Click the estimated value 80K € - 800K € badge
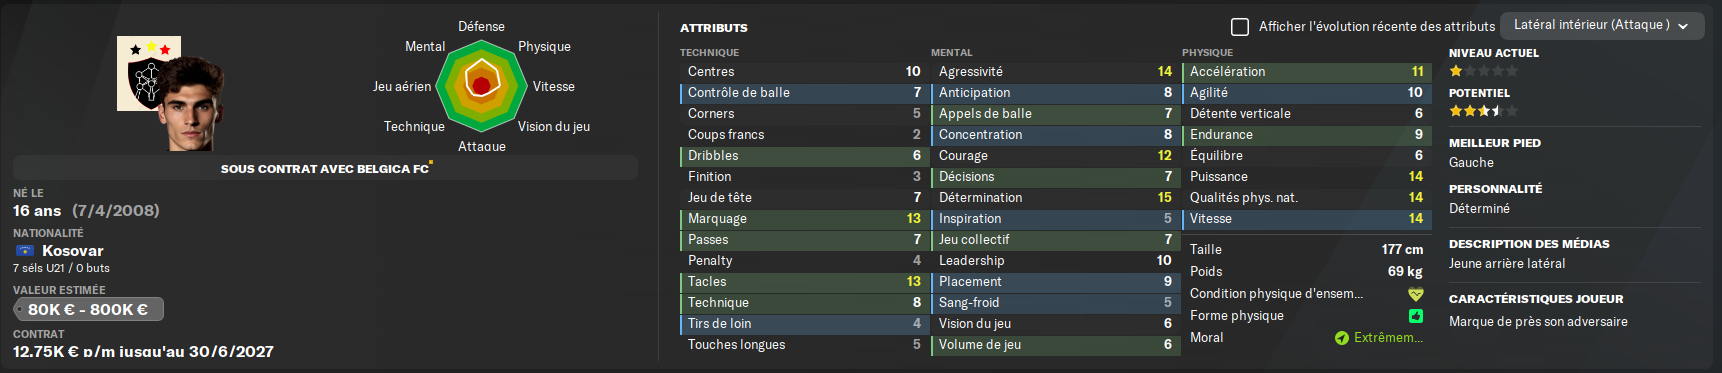The height and width of the screenshot is (373, 1722). click(88, 309)
